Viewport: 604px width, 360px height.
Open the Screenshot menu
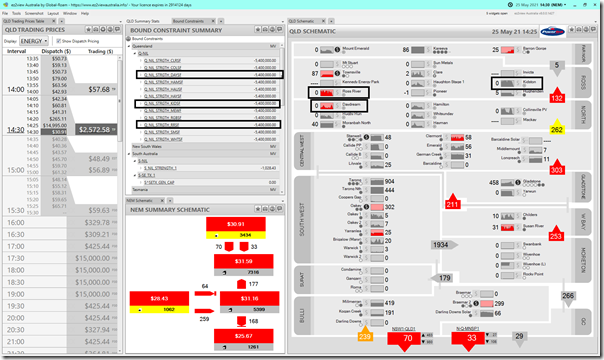pos(34,13)
